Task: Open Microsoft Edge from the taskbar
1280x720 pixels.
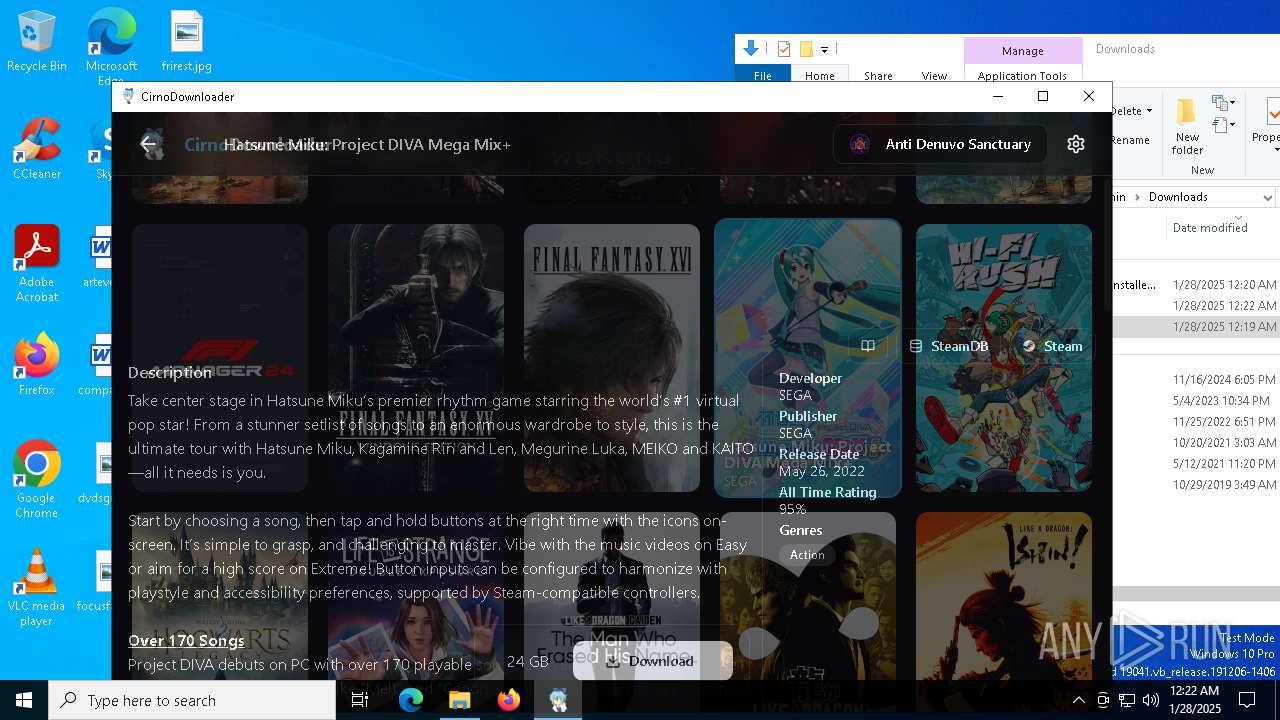Action: click(411, 700)
